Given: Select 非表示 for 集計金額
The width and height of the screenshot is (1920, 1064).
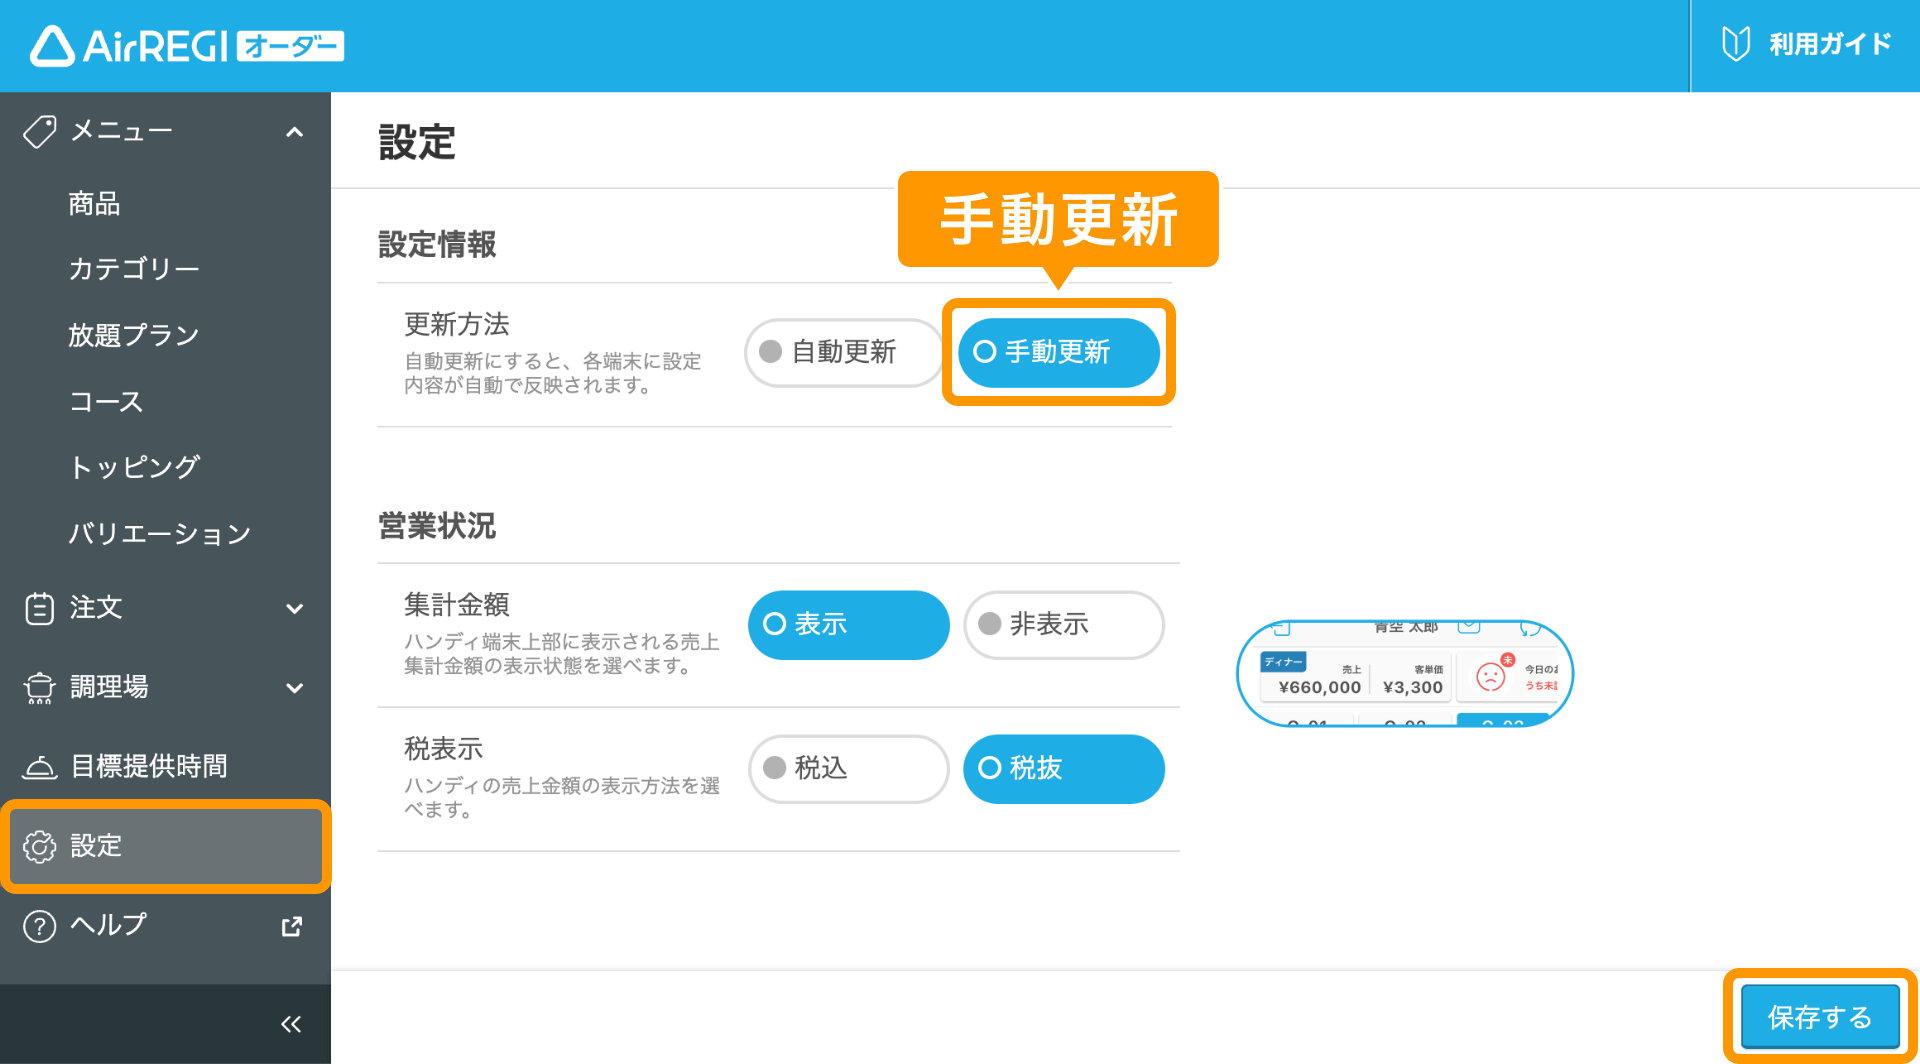Looking at the screenshot, I should coord(1063,625).
